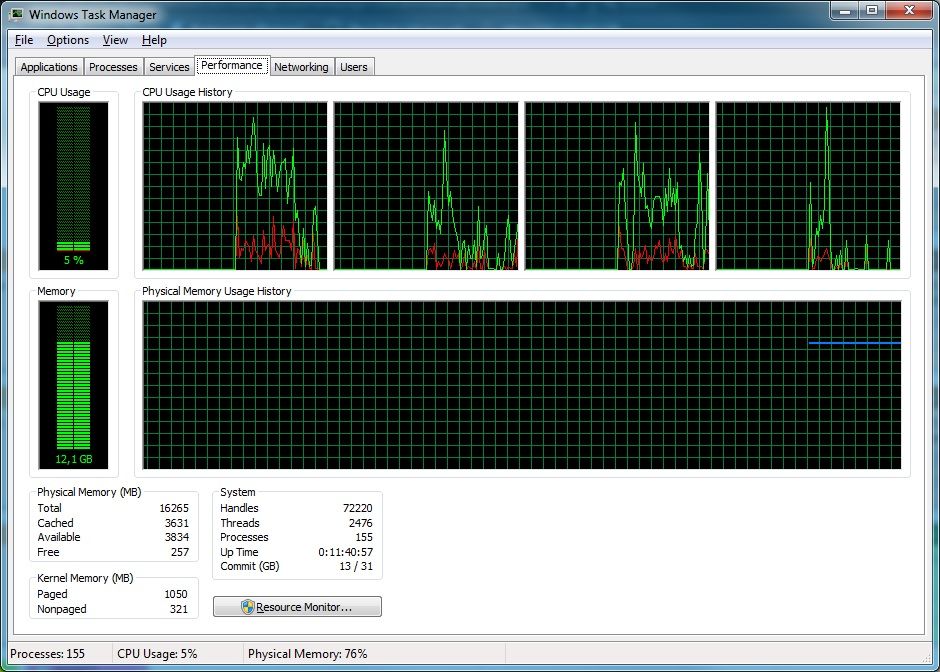Maximize the Task Manager window

(x=872, y=10)
